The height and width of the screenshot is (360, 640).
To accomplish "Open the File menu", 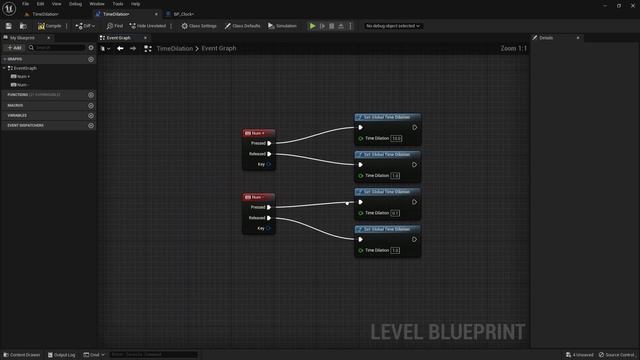I will tap(25, 4).
